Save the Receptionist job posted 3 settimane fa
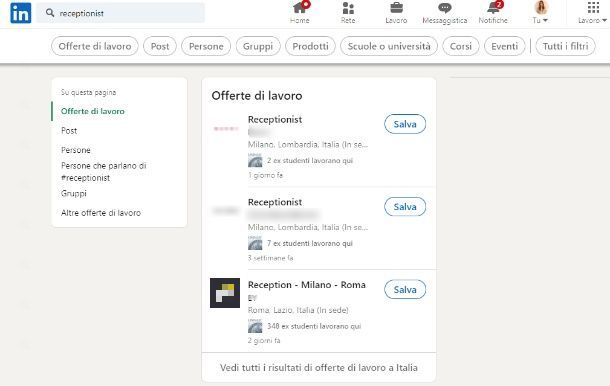610x386 pixels. tap(405, 207)
